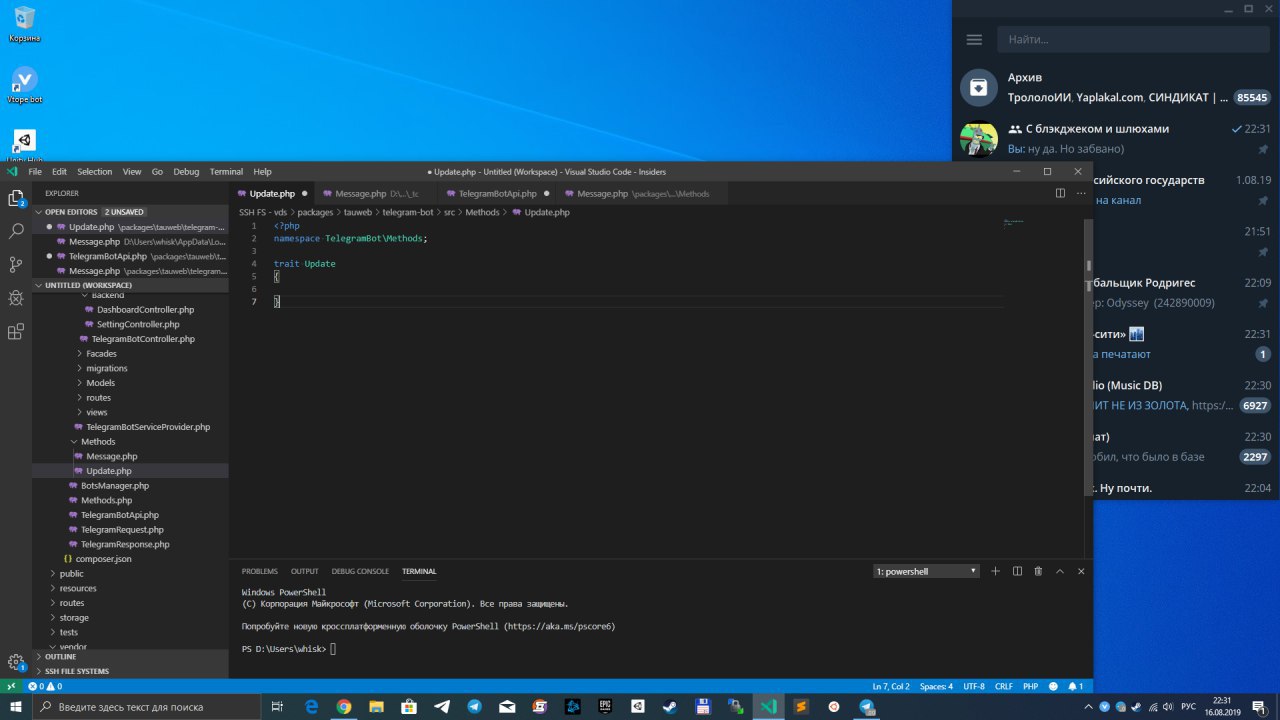The width and height of the screenshot is (1280, 720).
Task: Split the terminal panel
Action: (x=1017, y=571)
